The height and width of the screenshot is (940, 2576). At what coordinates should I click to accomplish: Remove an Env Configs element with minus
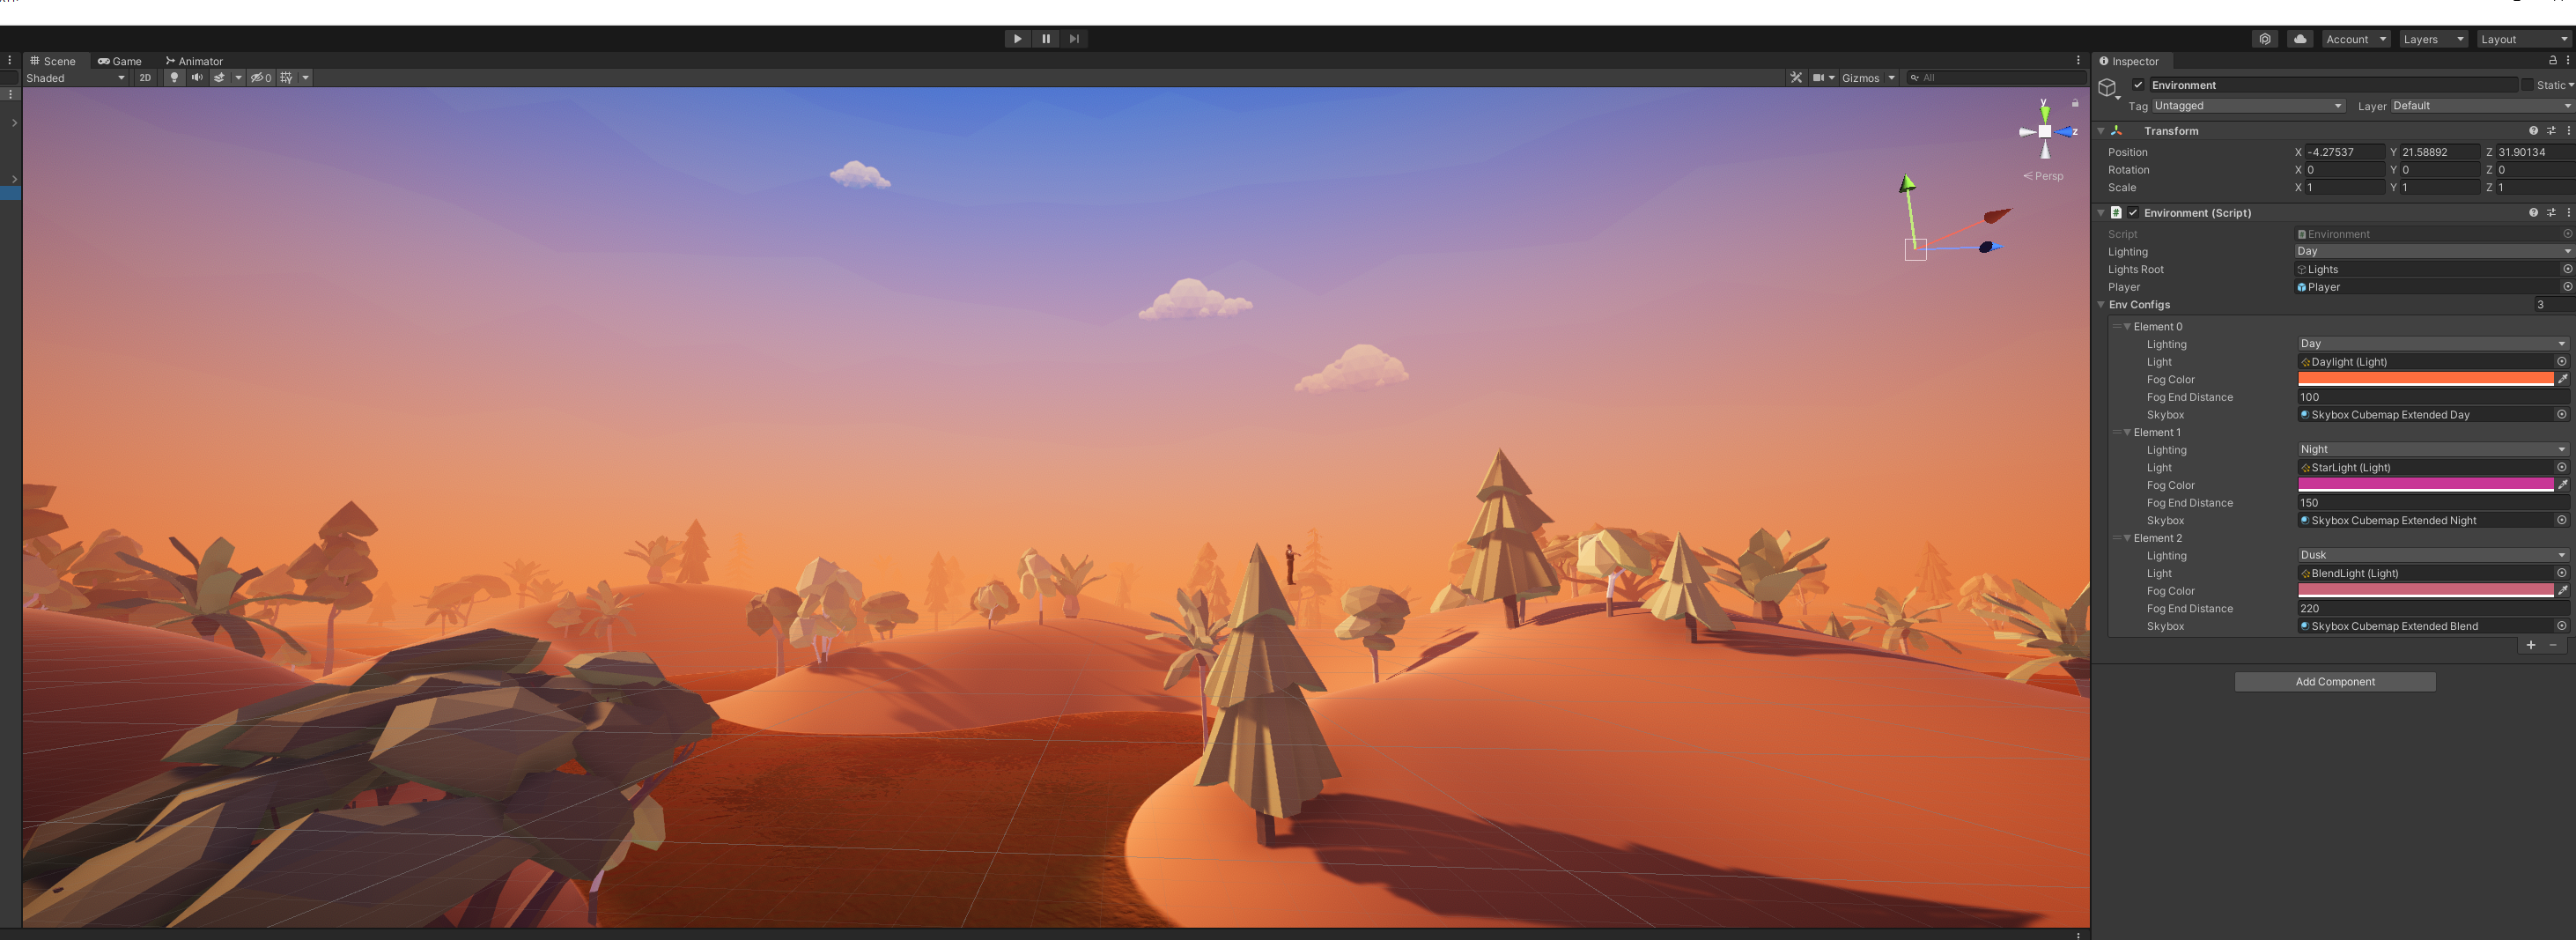tap(2553, 645)
